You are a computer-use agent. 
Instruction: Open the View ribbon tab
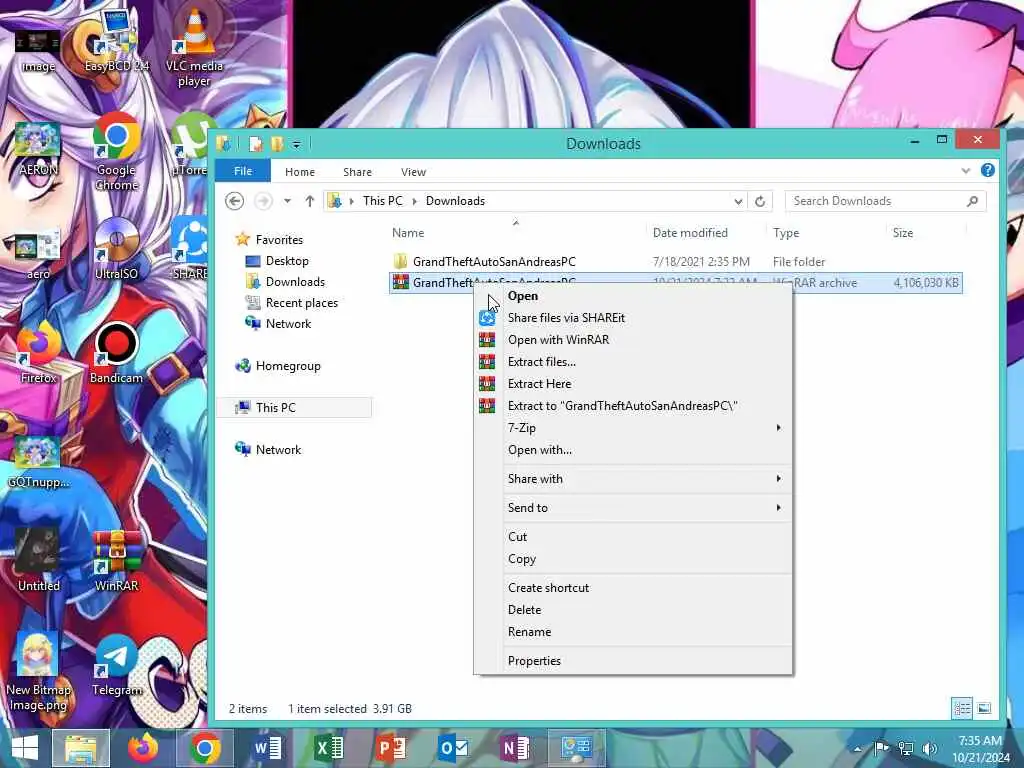pyautogui.click(x=413, y=172)
